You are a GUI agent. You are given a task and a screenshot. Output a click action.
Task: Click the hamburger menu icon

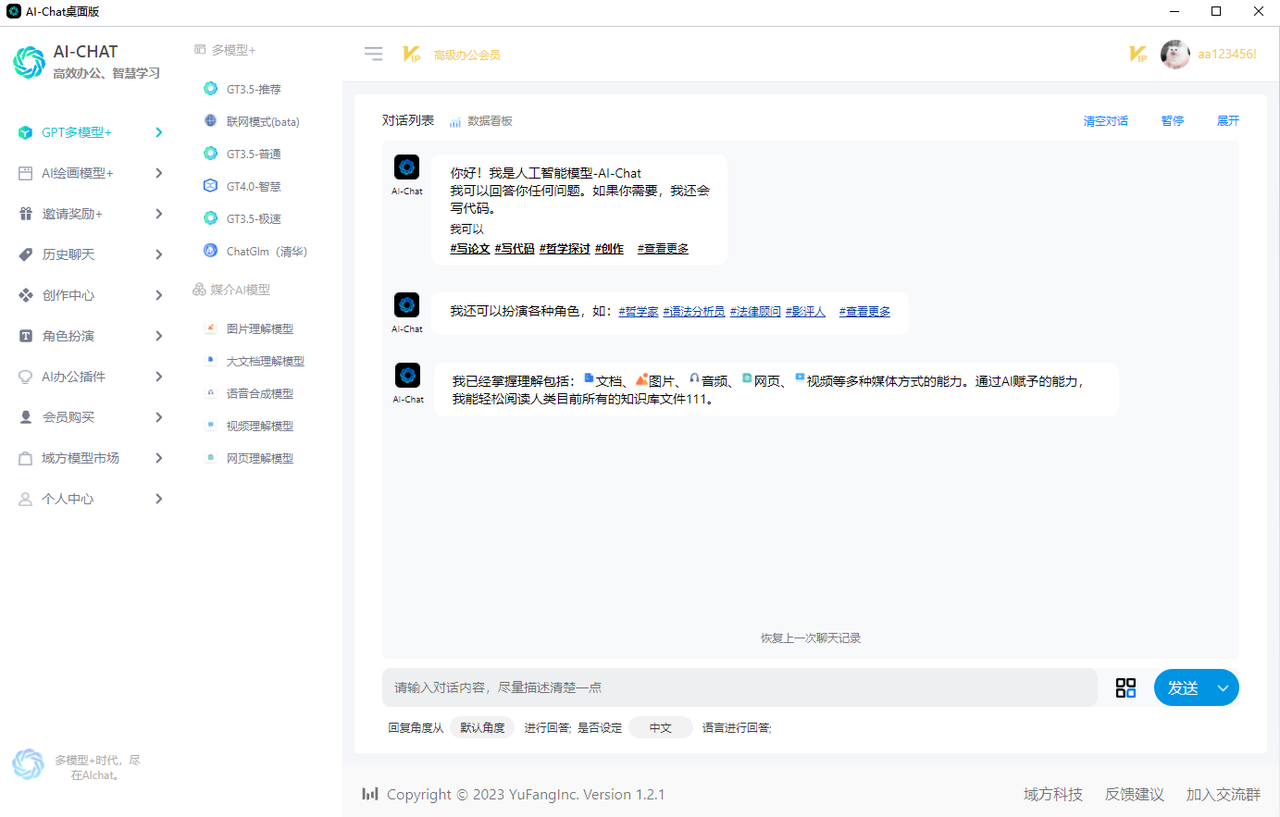coord(374,54)
